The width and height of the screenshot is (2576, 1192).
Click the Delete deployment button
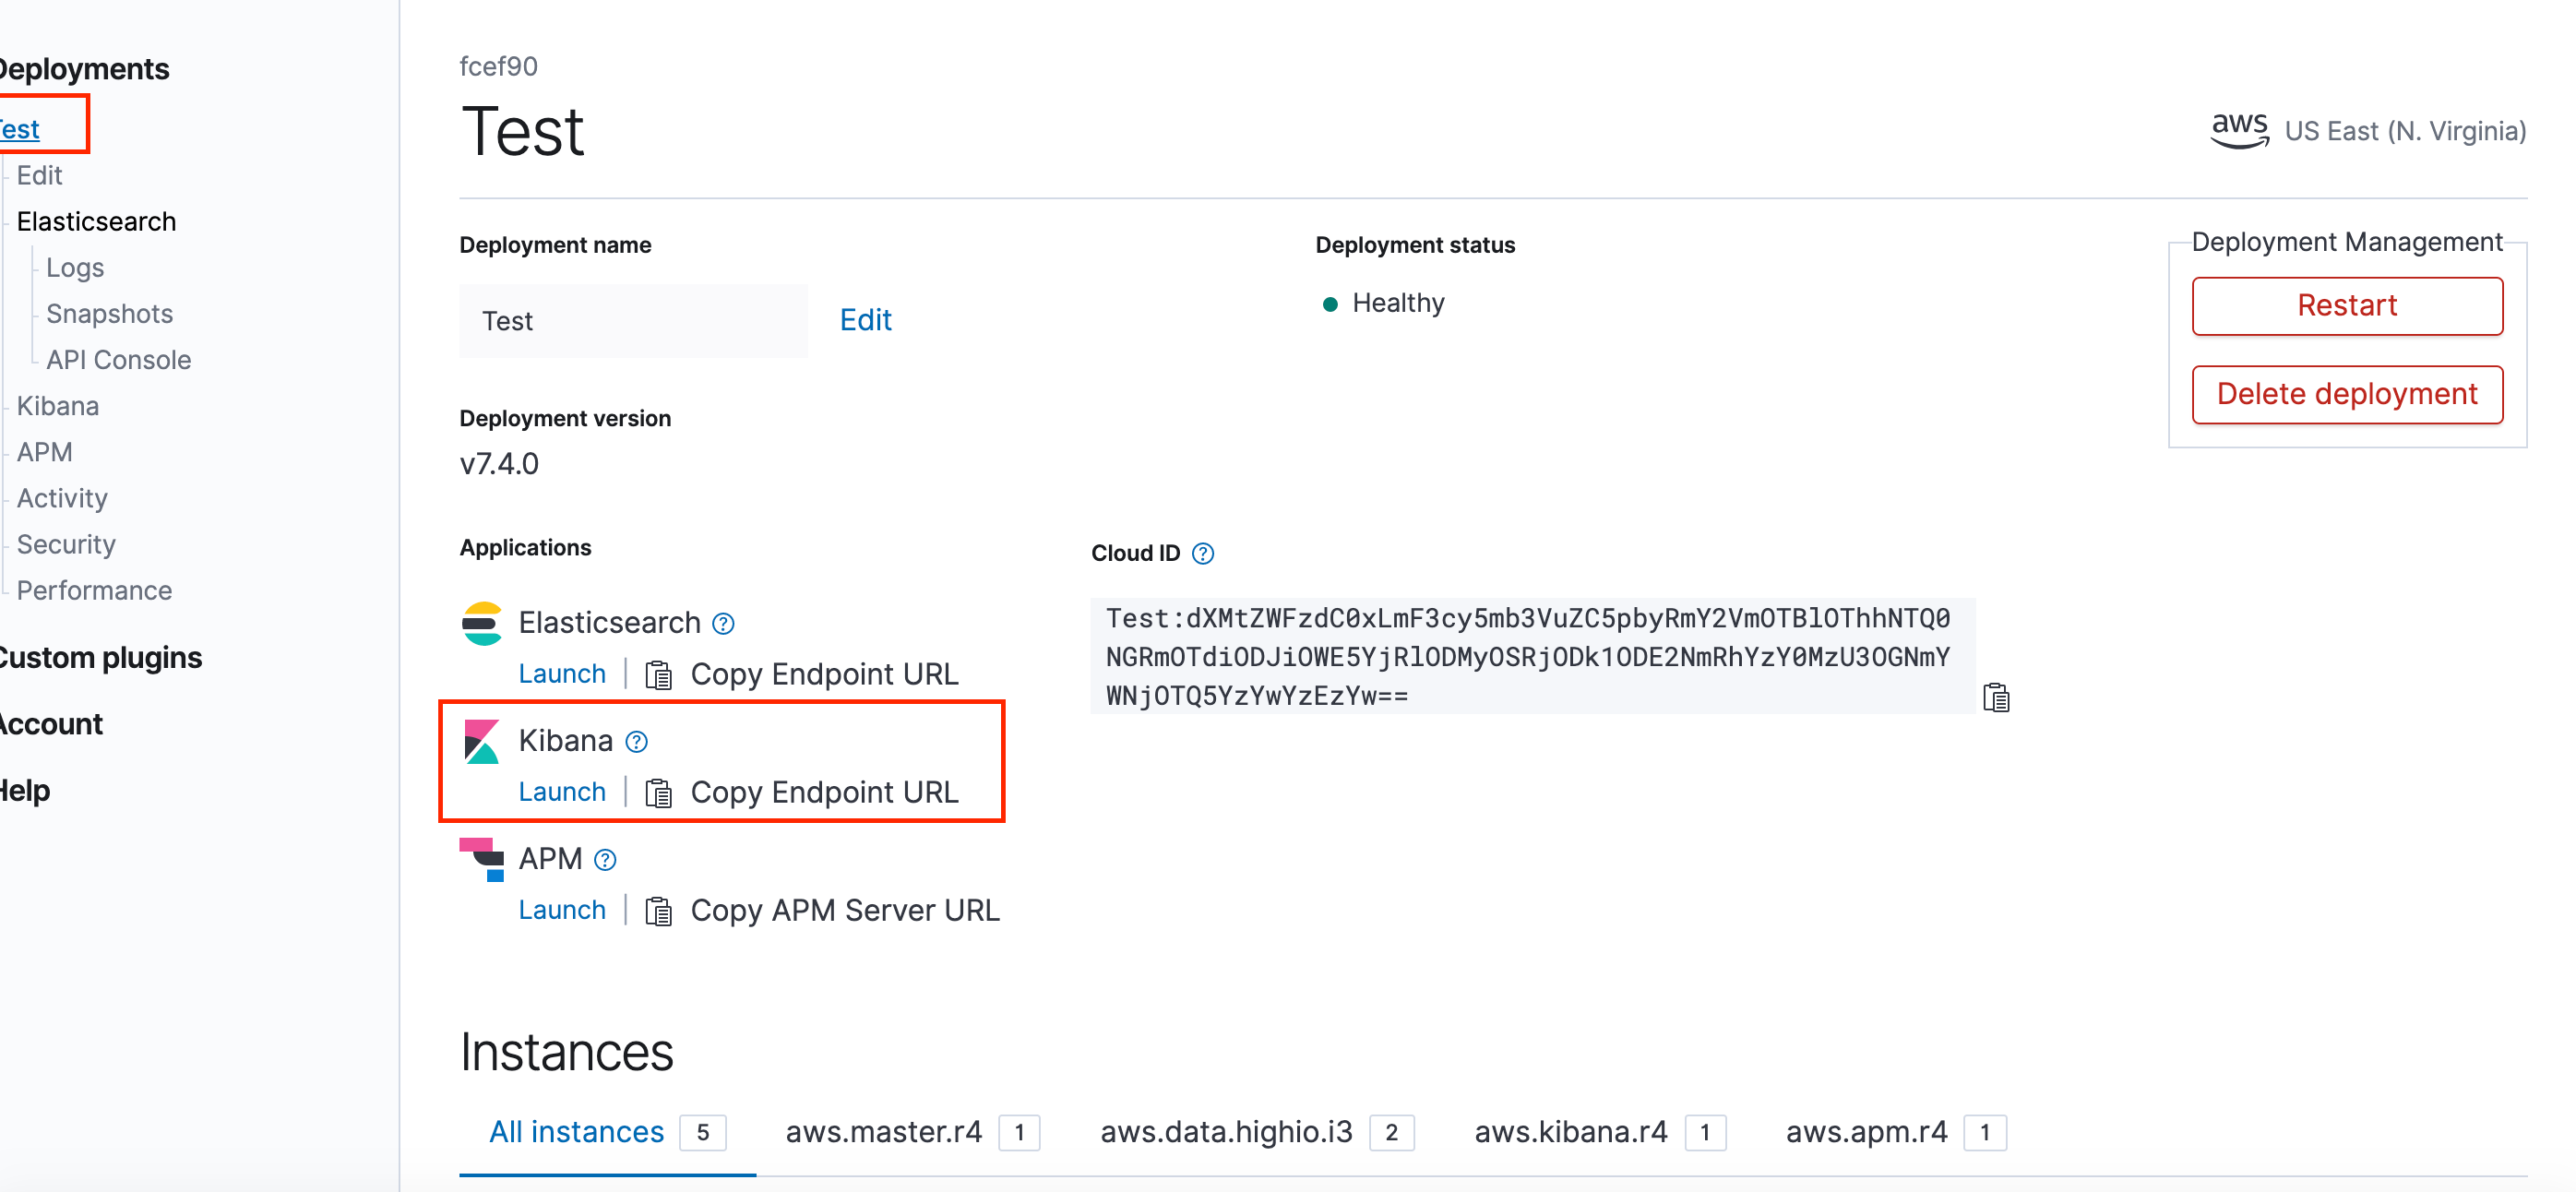coord(2347,394)
